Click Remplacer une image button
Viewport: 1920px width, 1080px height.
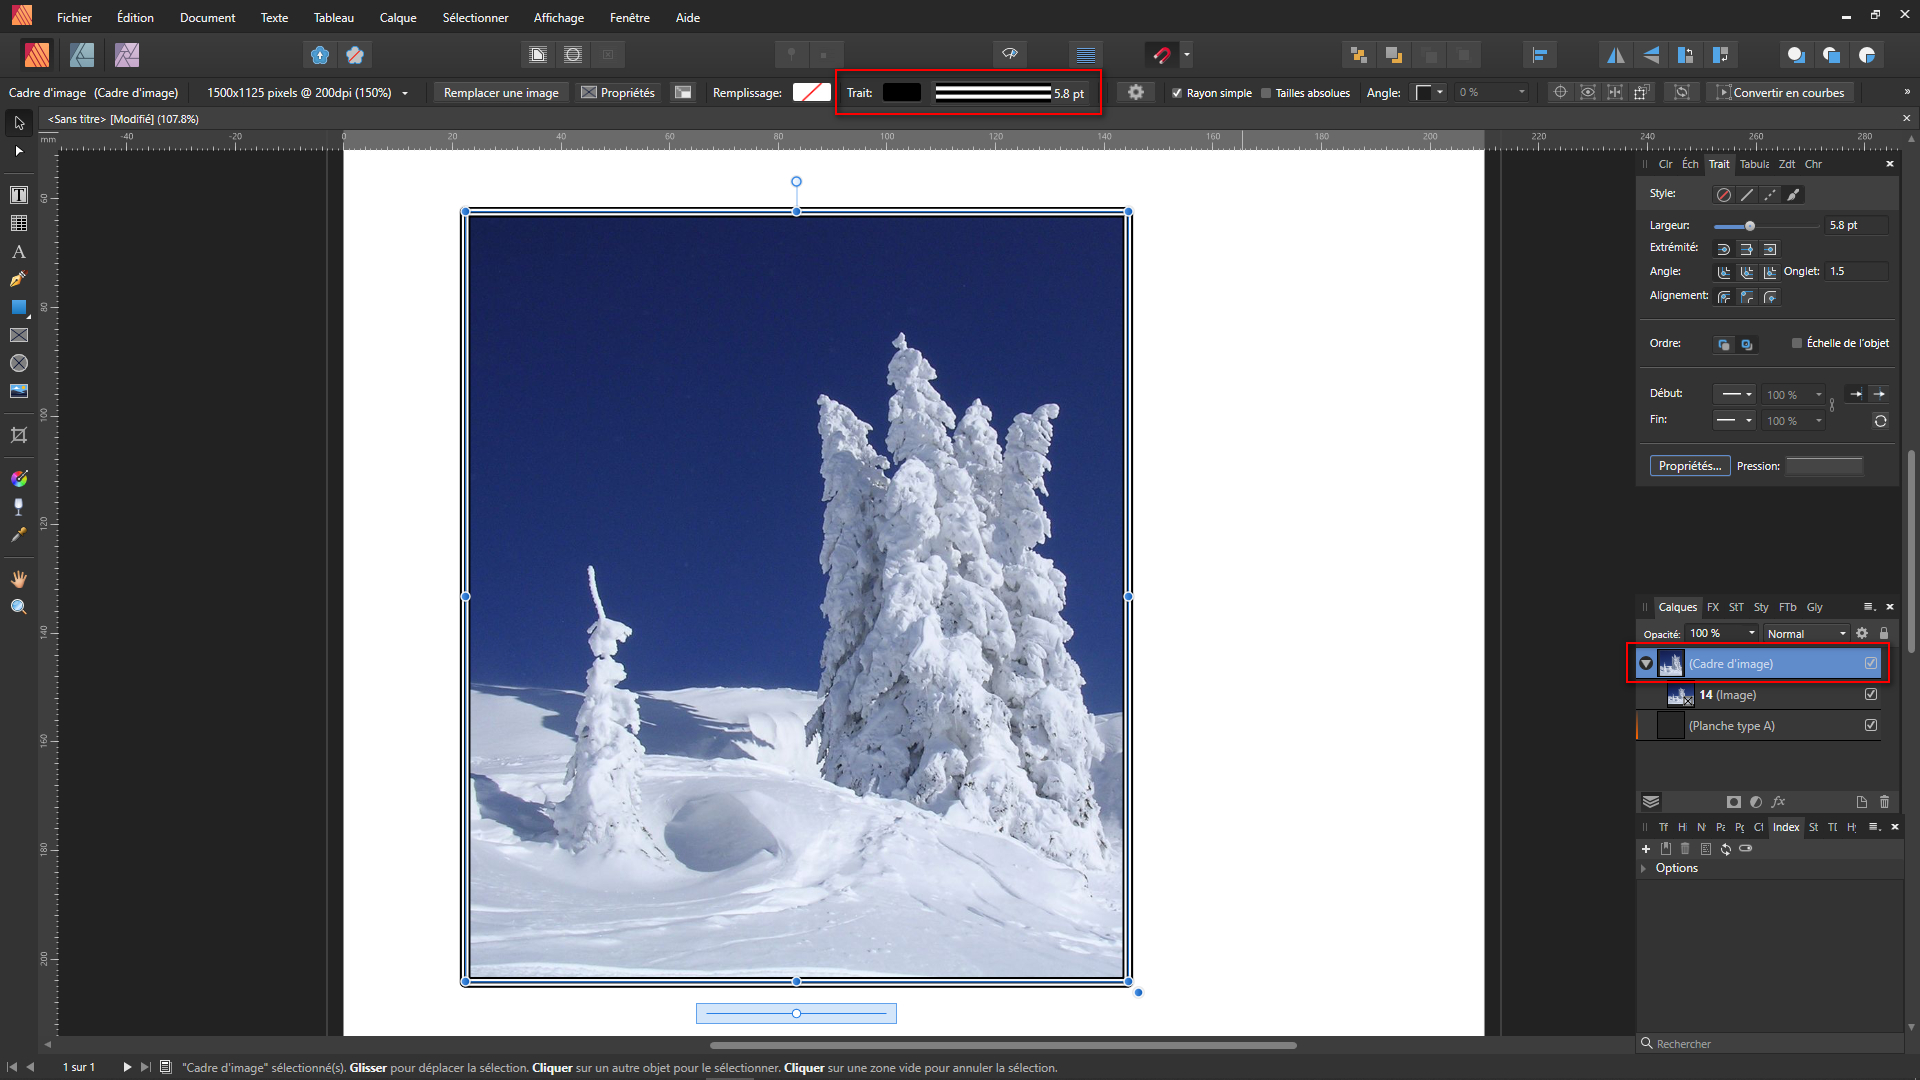[501, 93]
